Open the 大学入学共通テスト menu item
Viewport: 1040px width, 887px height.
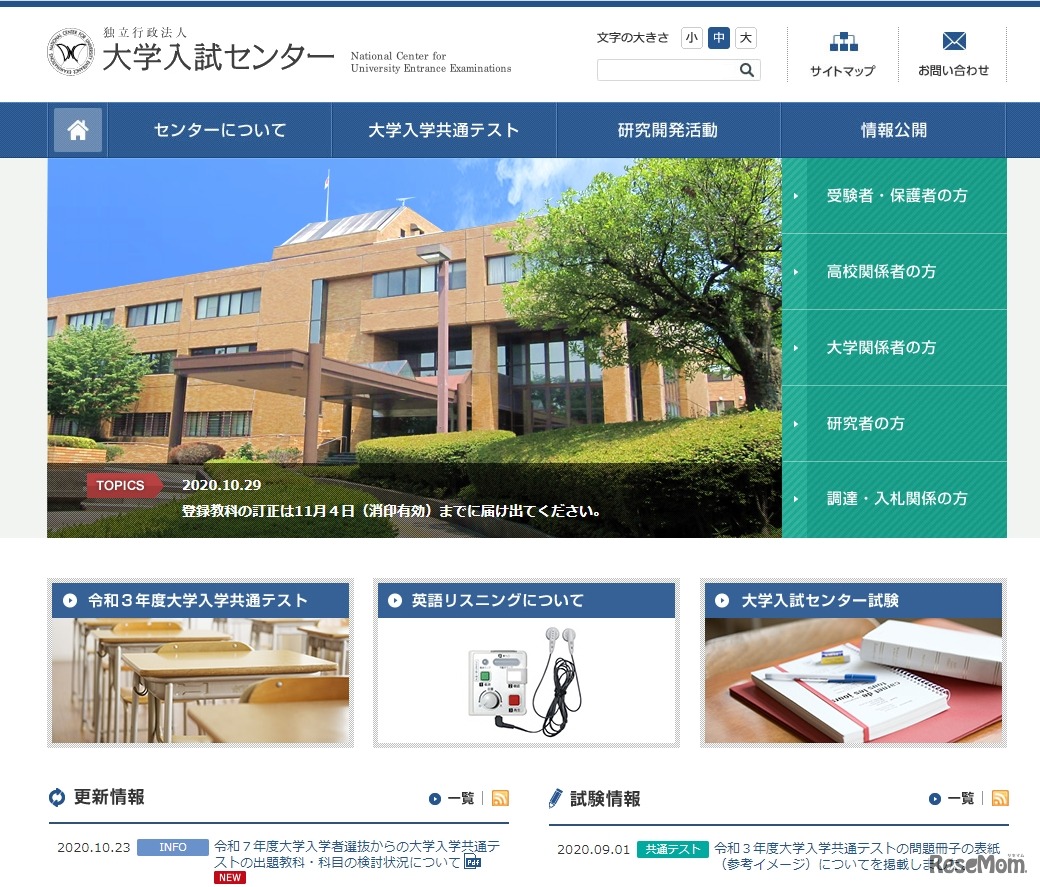pos(445,130)
